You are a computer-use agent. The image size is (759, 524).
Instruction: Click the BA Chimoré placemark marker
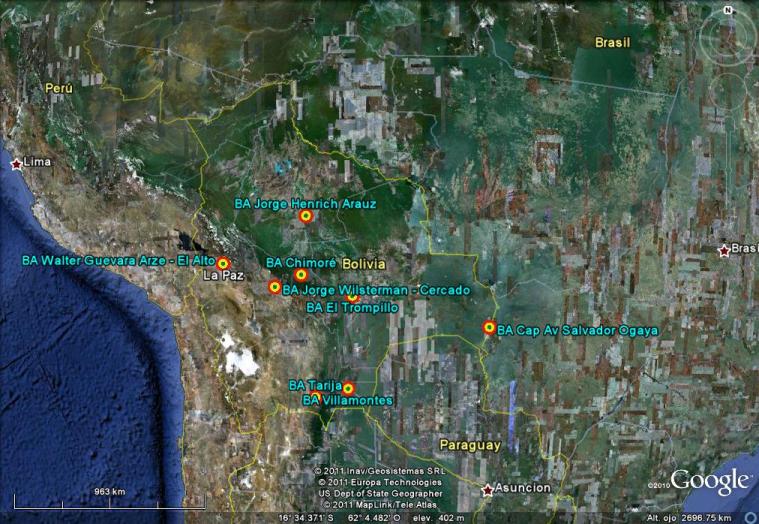[x=301, y=274]
